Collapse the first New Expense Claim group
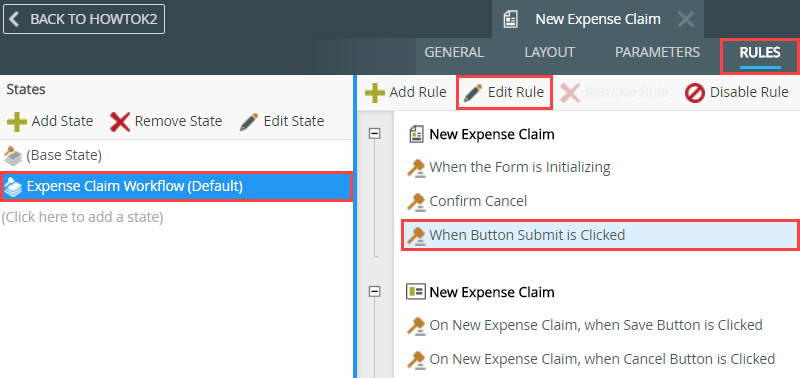This screenshot has height=378, width=800. [x=375, y=134]
